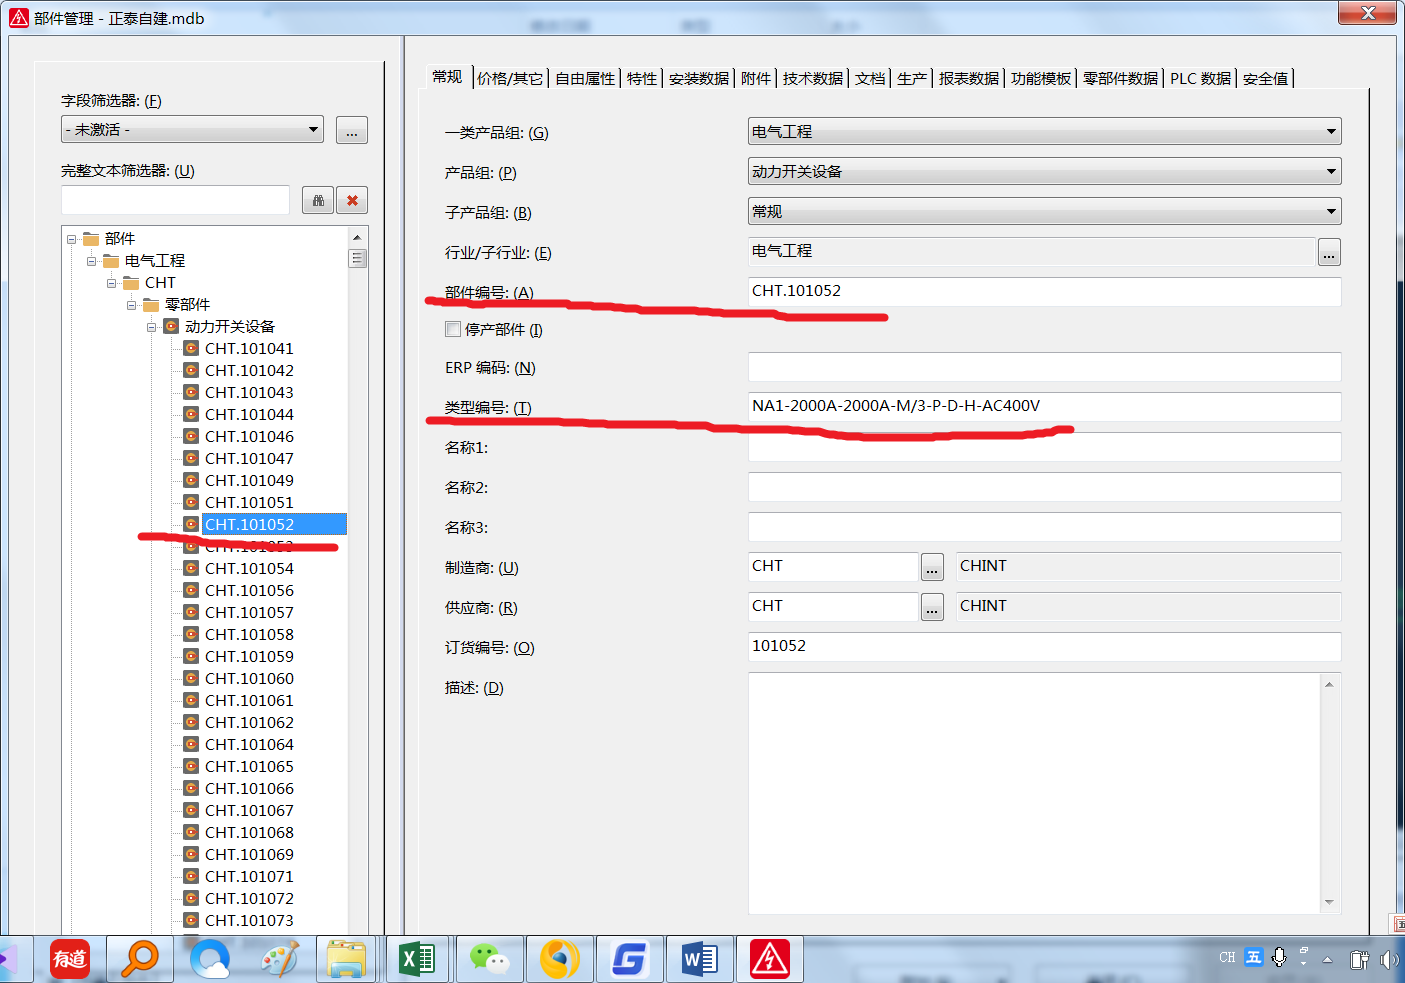Click the binoculars search filter icon

318,200
